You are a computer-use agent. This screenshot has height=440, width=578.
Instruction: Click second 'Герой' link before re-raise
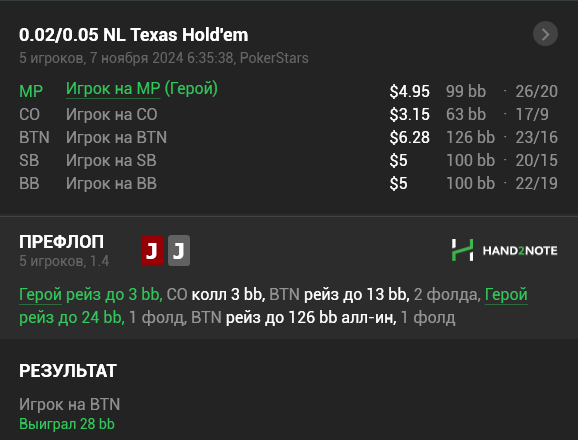point(506,294)
